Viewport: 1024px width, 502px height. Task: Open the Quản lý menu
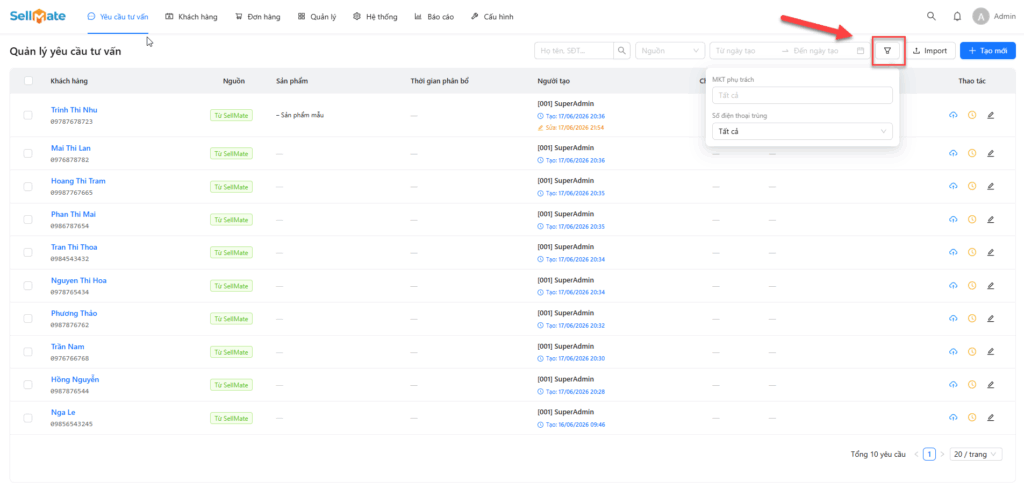pos(317,17)
